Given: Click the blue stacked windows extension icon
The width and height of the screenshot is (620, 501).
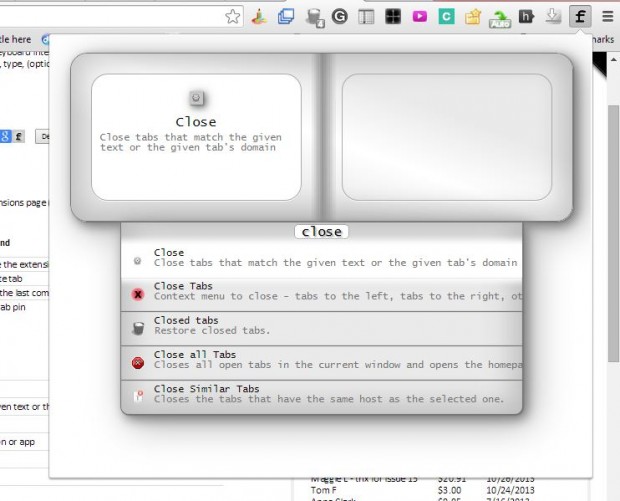Looking at the screenshot, I should pyautogui.click(x=286, y=16).
